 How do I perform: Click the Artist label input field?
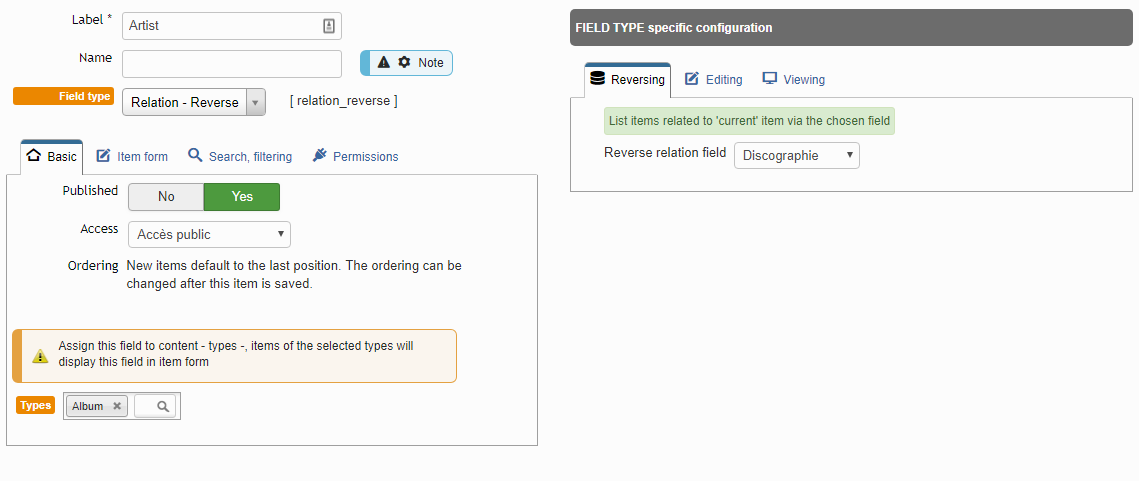tap(232, 25)
